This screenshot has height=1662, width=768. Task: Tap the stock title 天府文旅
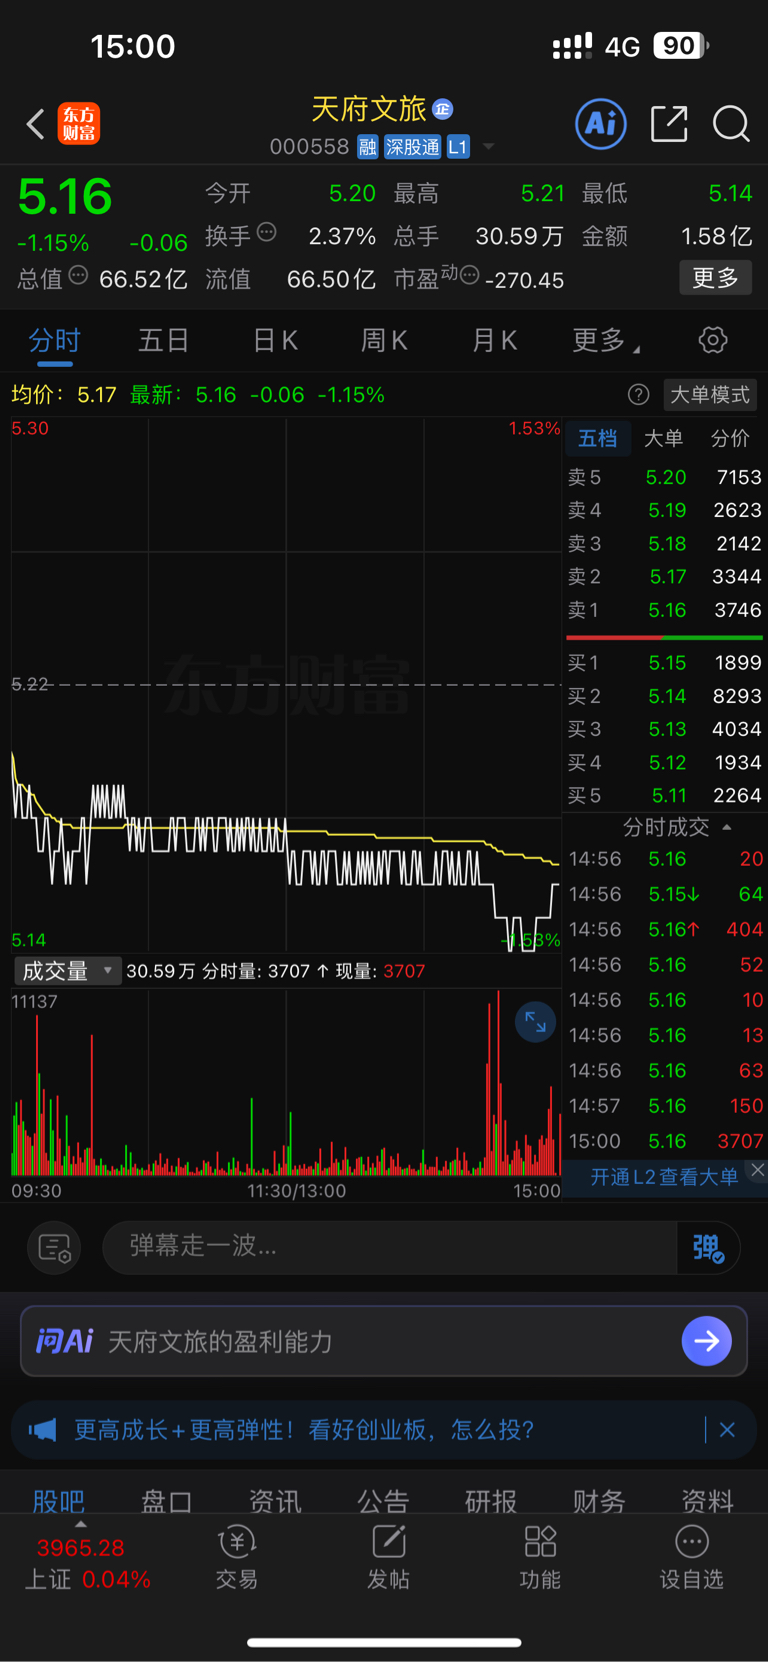coord(369,109)
